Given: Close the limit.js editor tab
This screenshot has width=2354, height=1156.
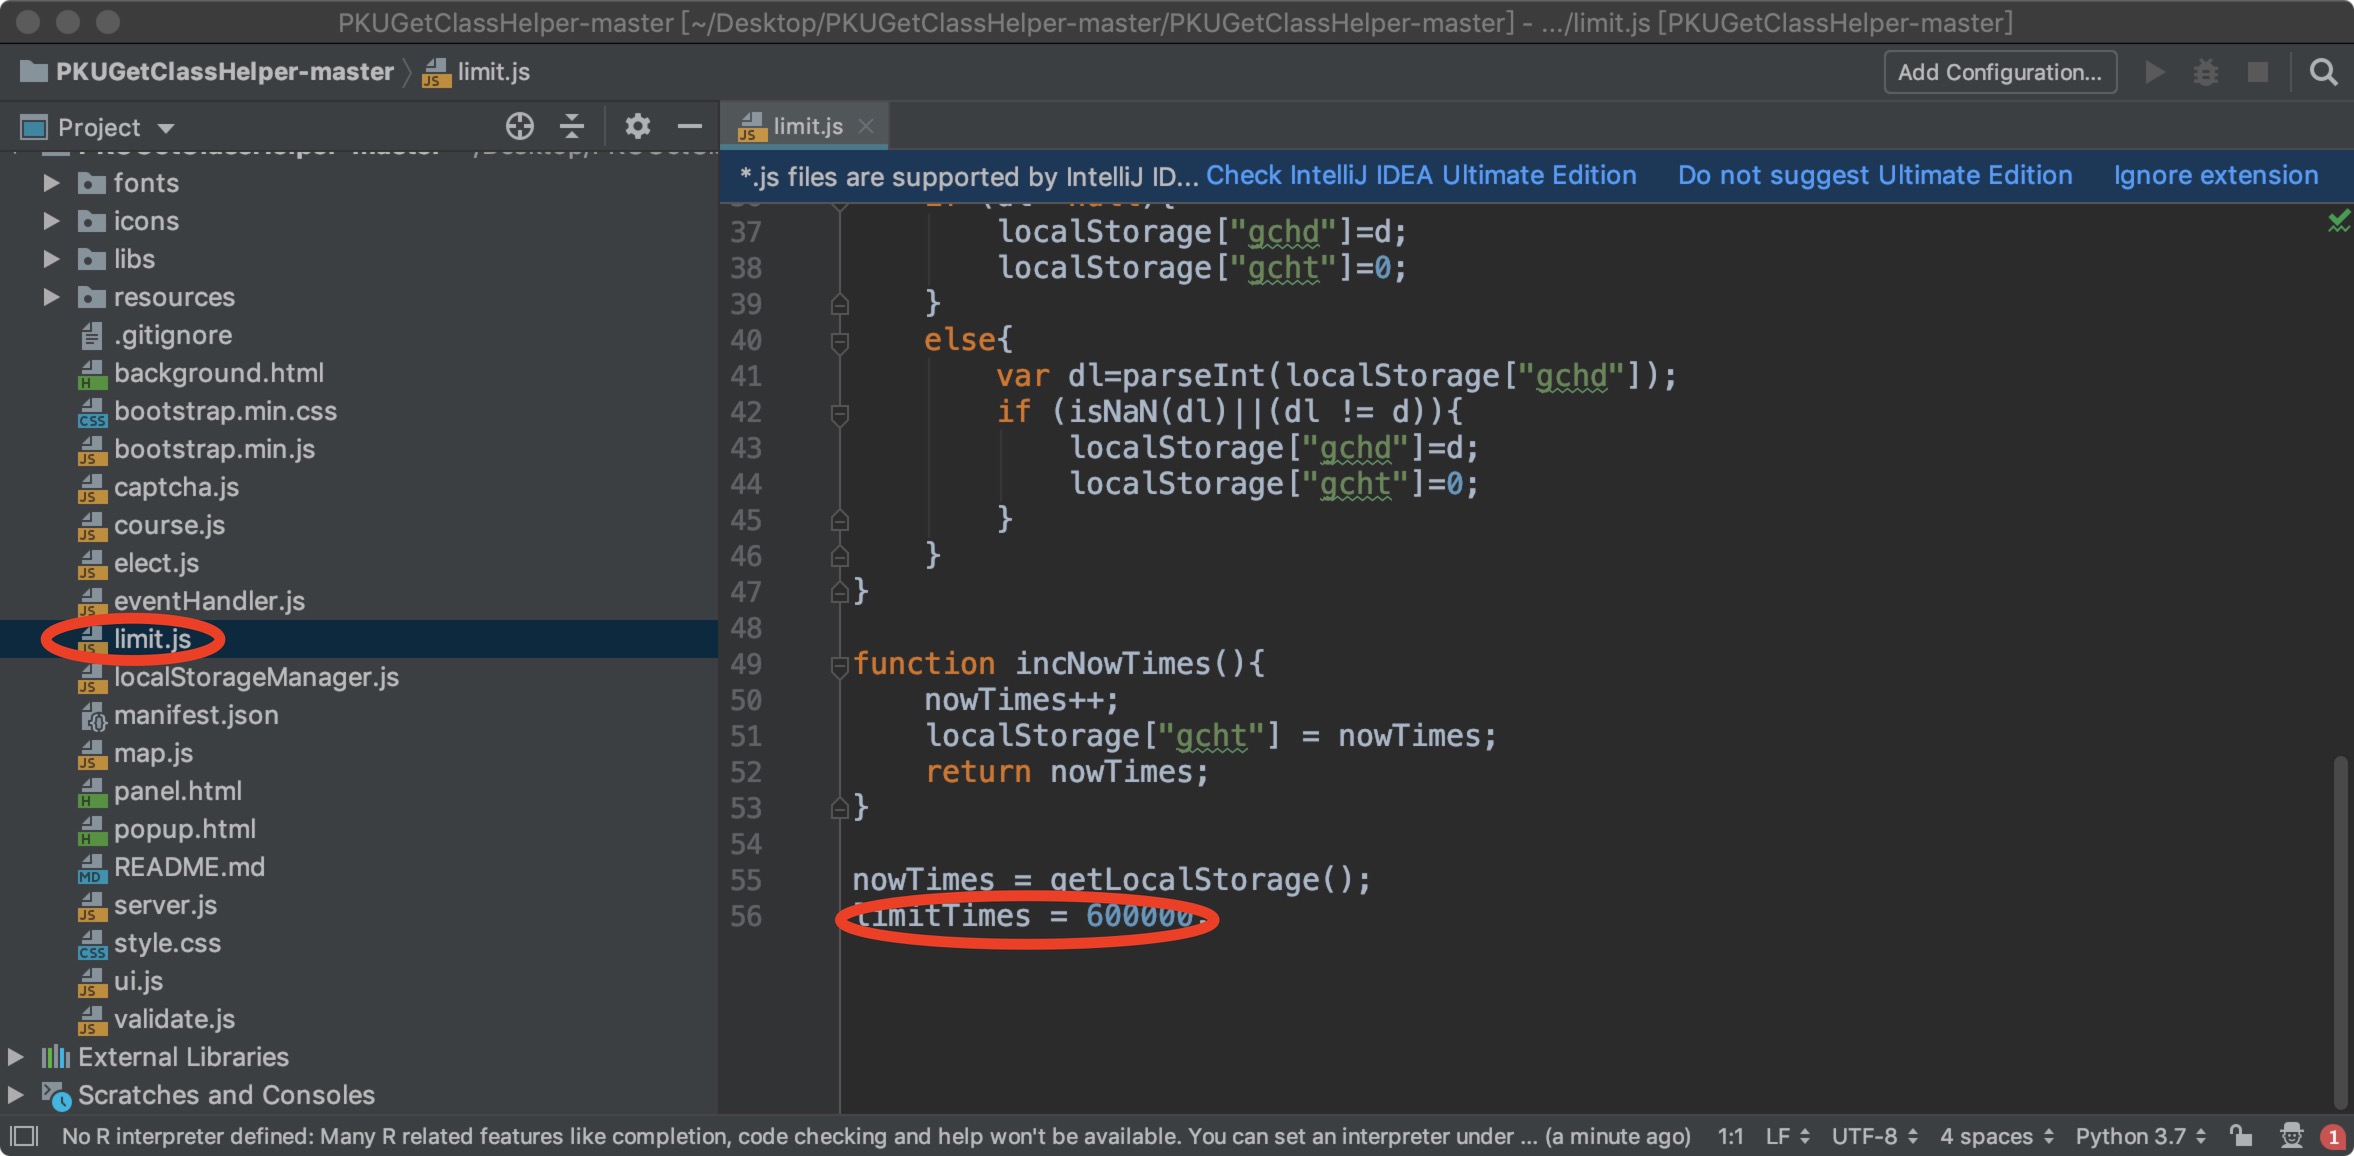Looking at the screenshot, I should (x=866, y=126).
